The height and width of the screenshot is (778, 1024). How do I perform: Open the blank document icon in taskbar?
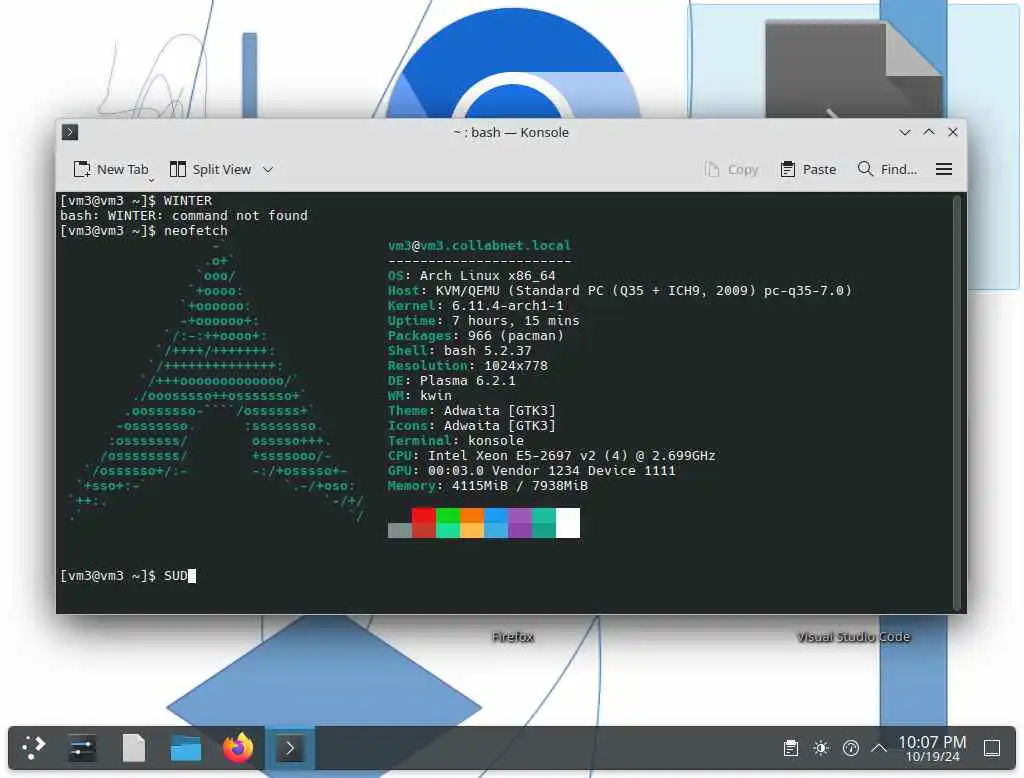[x=134, y=747]
